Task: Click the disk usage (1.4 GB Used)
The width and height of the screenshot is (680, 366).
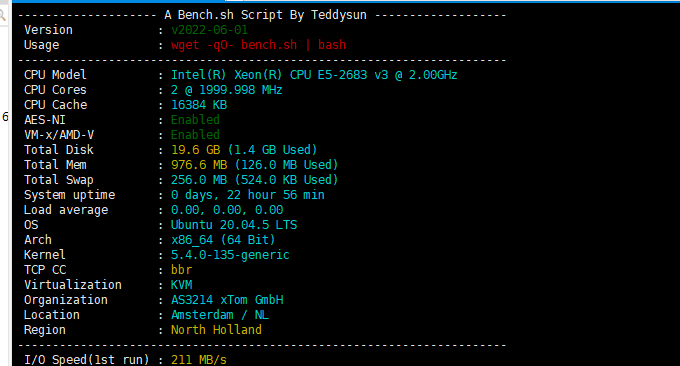Action: [x=272, y=150]
